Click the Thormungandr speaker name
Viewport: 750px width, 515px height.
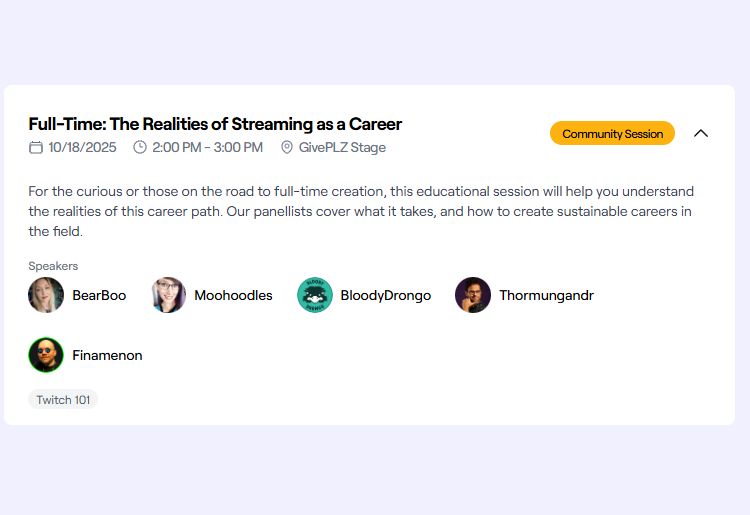(546, 295)
